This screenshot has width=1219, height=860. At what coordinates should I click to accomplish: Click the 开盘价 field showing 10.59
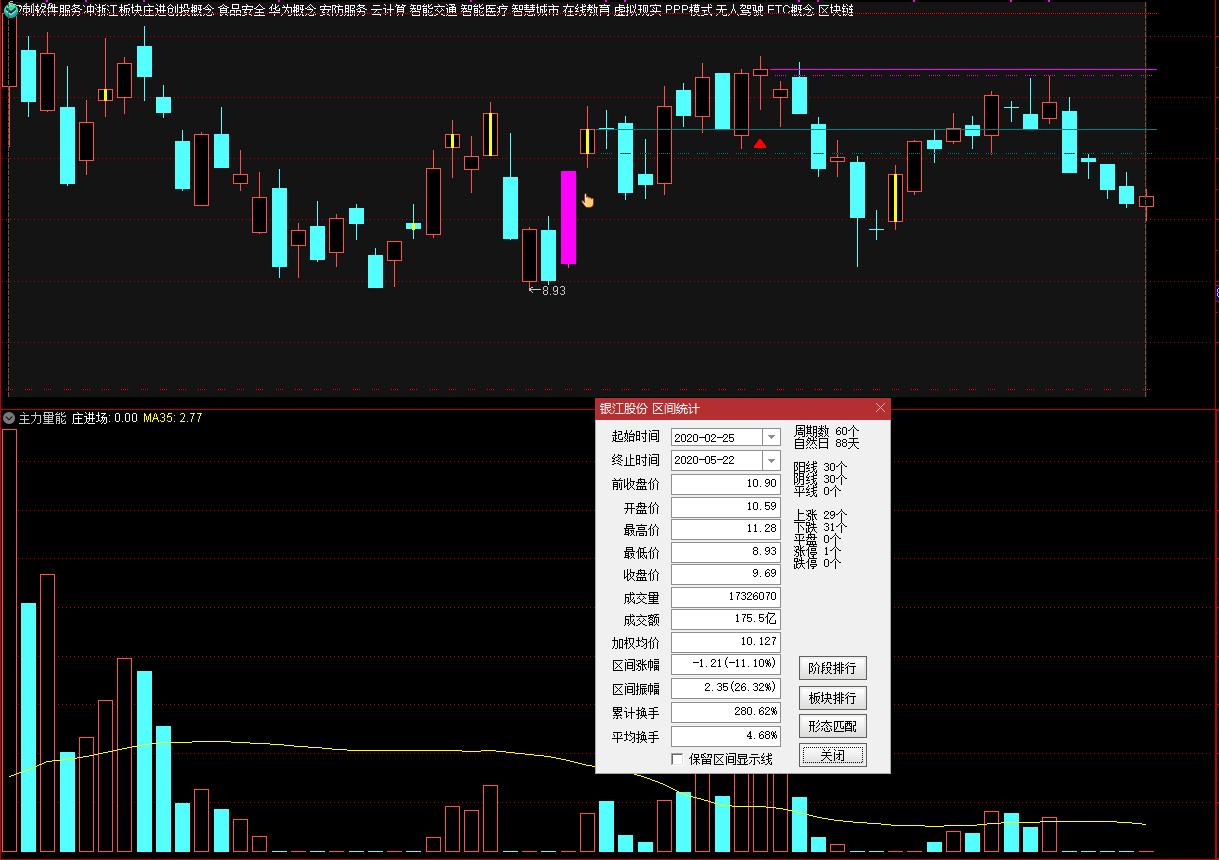(x=726, y=507)
